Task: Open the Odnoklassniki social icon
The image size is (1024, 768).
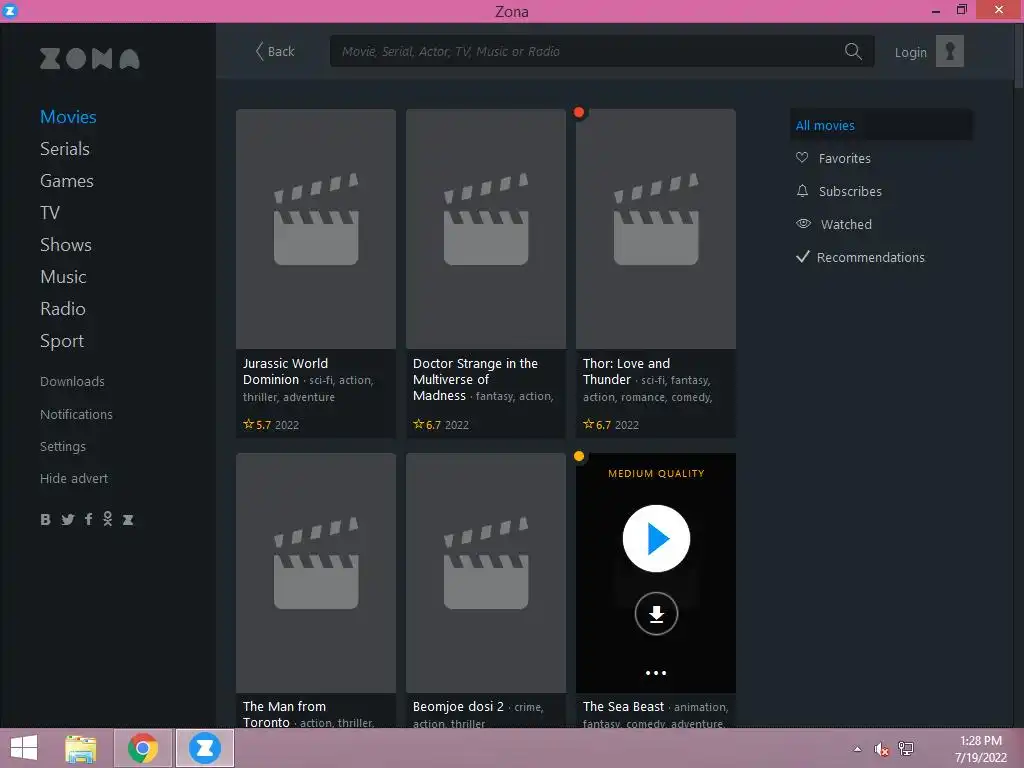Action: (108, 519)
